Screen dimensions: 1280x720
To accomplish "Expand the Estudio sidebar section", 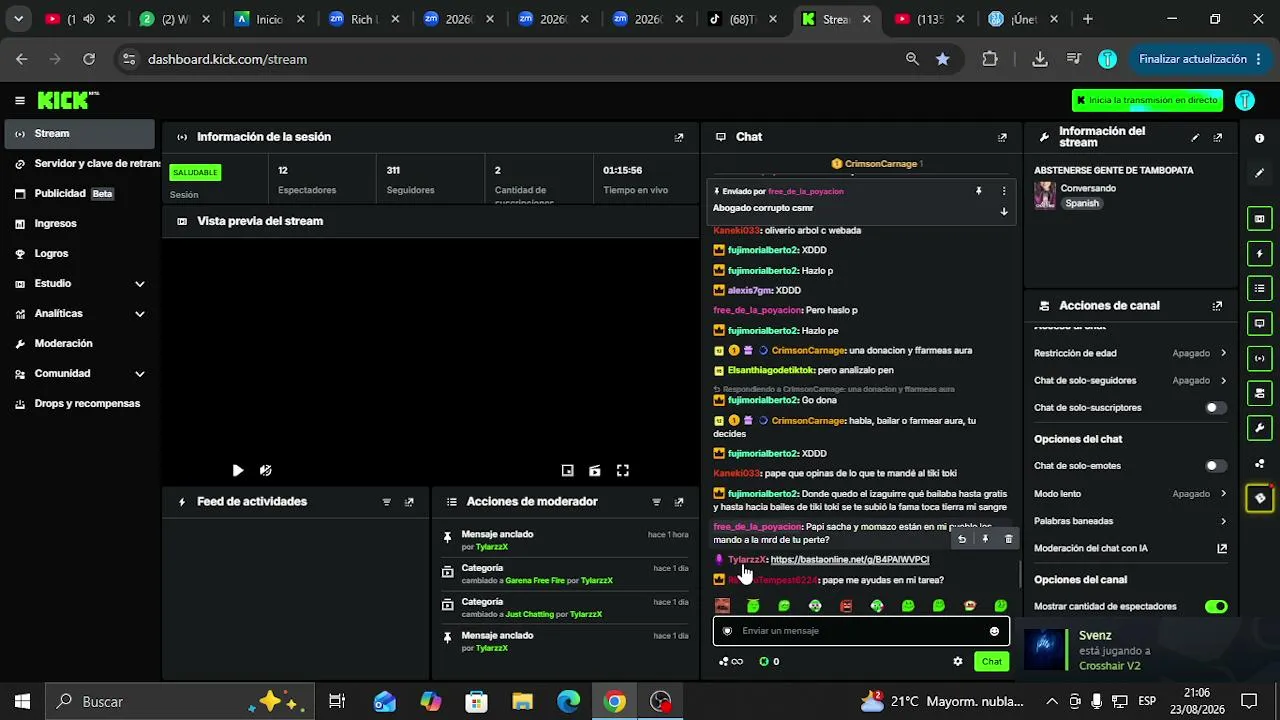I will pyautogui.click(x=139, y=284).
